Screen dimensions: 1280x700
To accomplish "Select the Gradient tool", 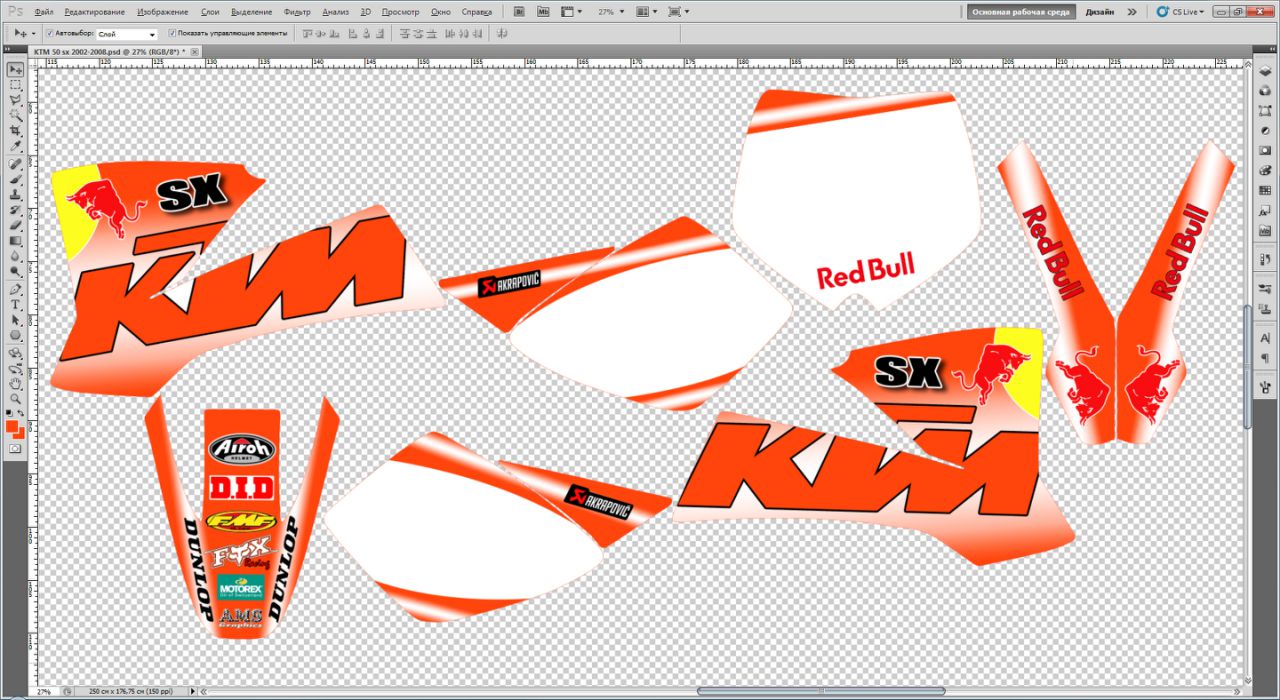I will pyautogui.click(x=15, y=241).
